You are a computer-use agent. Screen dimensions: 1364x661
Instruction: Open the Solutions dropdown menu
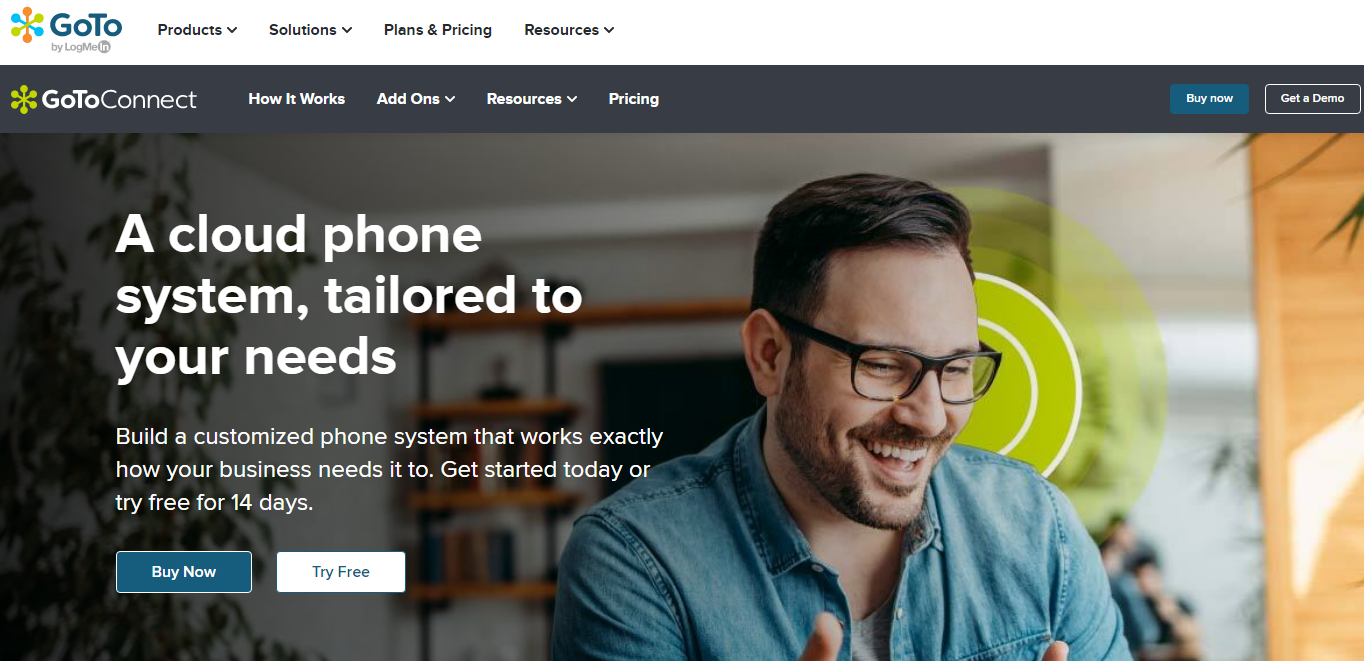(310, 30)
